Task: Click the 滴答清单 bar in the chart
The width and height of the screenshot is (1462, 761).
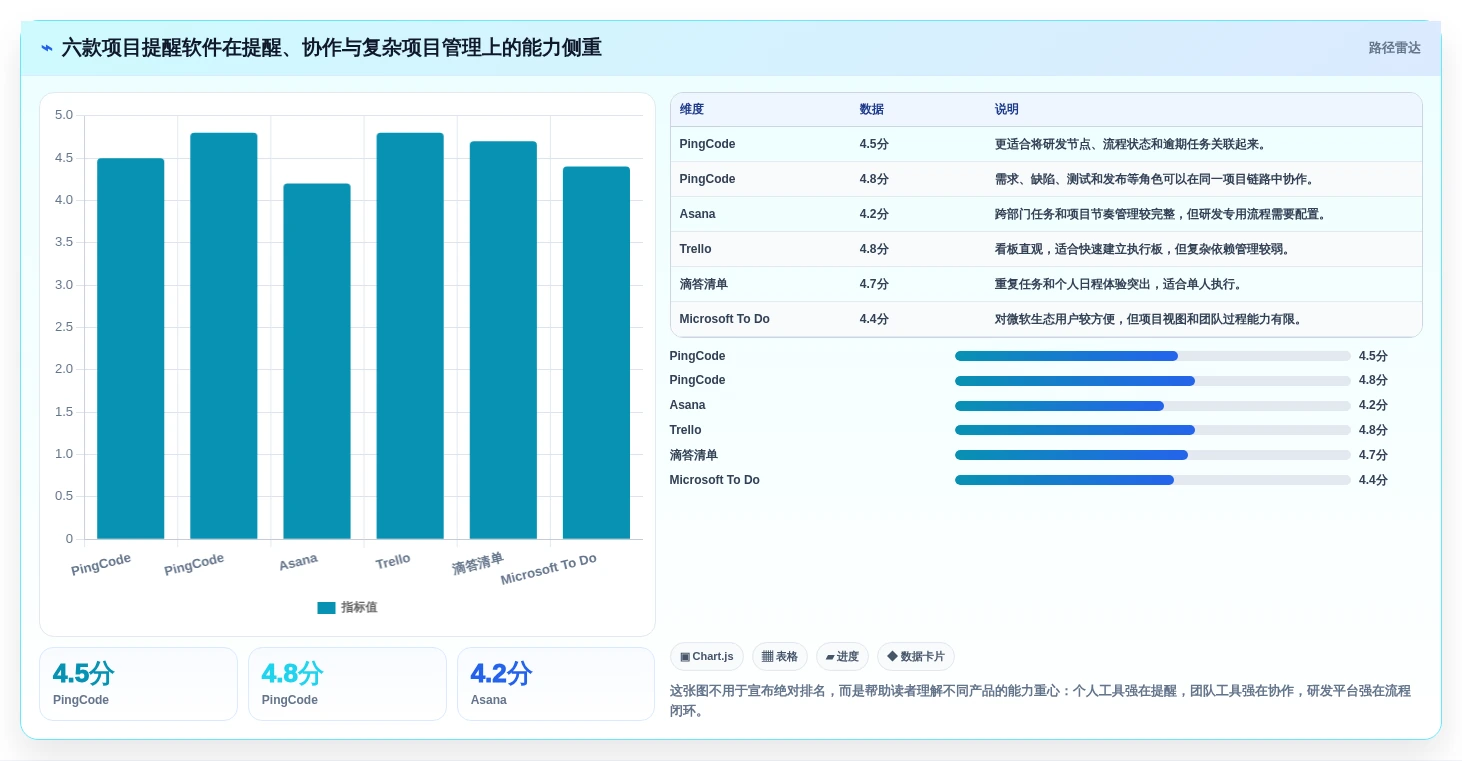Action: (503, 340)
